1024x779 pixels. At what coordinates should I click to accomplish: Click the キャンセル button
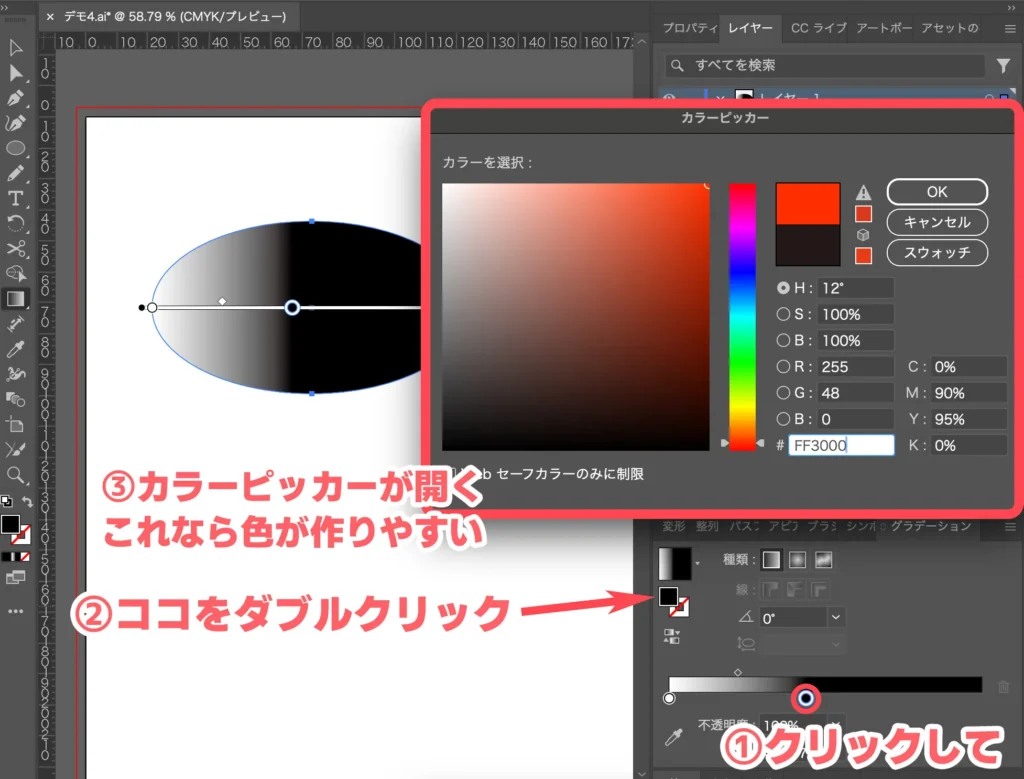[937, 222]
